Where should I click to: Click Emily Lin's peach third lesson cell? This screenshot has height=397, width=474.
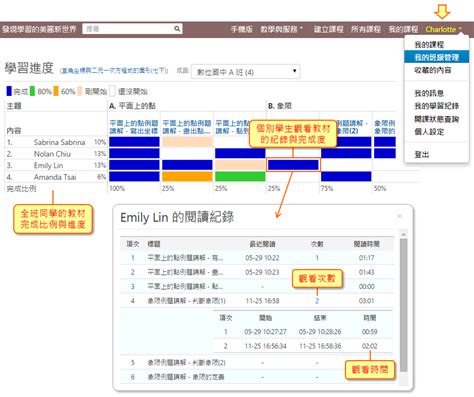[x=240, y=165]
